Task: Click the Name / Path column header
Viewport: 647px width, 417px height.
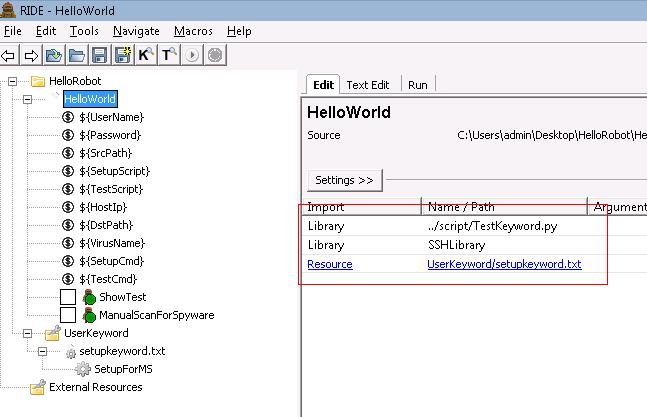Action: coord(504,207)
